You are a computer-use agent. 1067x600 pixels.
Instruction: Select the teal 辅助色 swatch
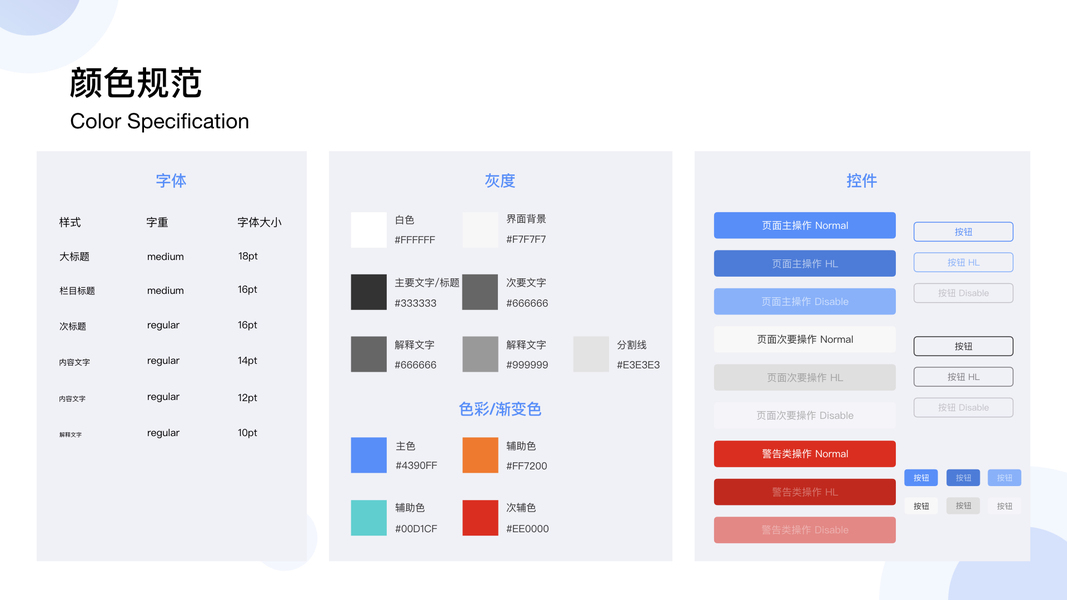pyautogui.click(x=369, y=518)
